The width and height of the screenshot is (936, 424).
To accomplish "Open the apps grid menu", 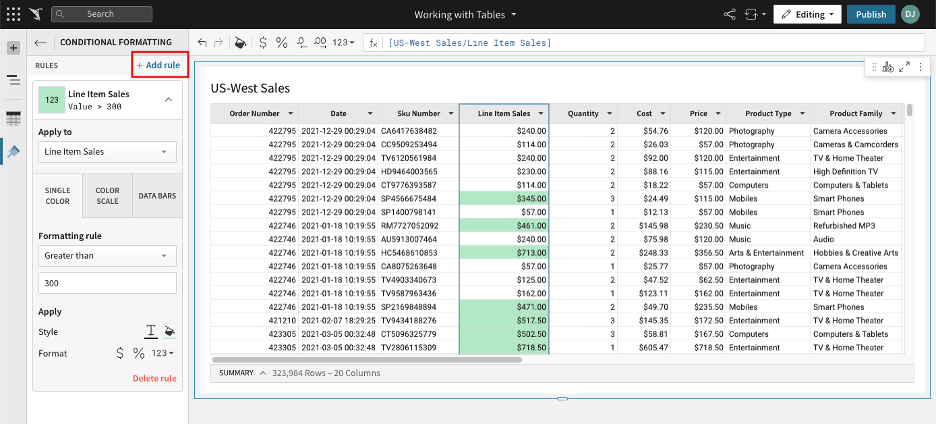I will click(12, 14).
